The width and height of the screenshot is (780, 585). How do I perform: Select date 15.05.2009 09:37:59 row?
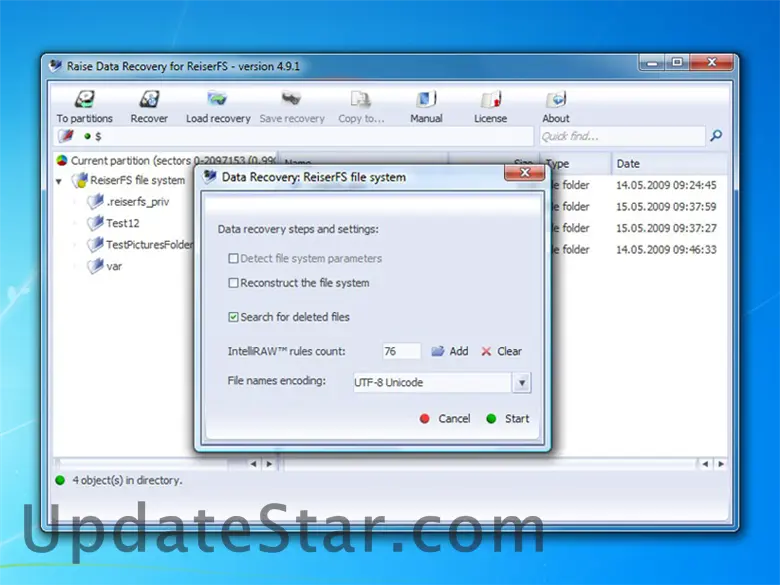[666, 206]
